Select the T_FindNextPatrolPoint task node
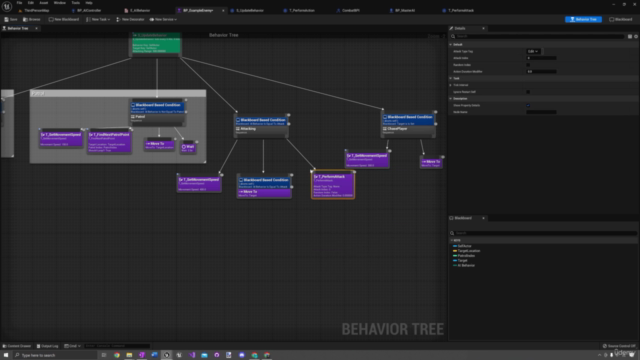Screen dimensions: 640x360 pyautogui.click(x=109, y=141)
